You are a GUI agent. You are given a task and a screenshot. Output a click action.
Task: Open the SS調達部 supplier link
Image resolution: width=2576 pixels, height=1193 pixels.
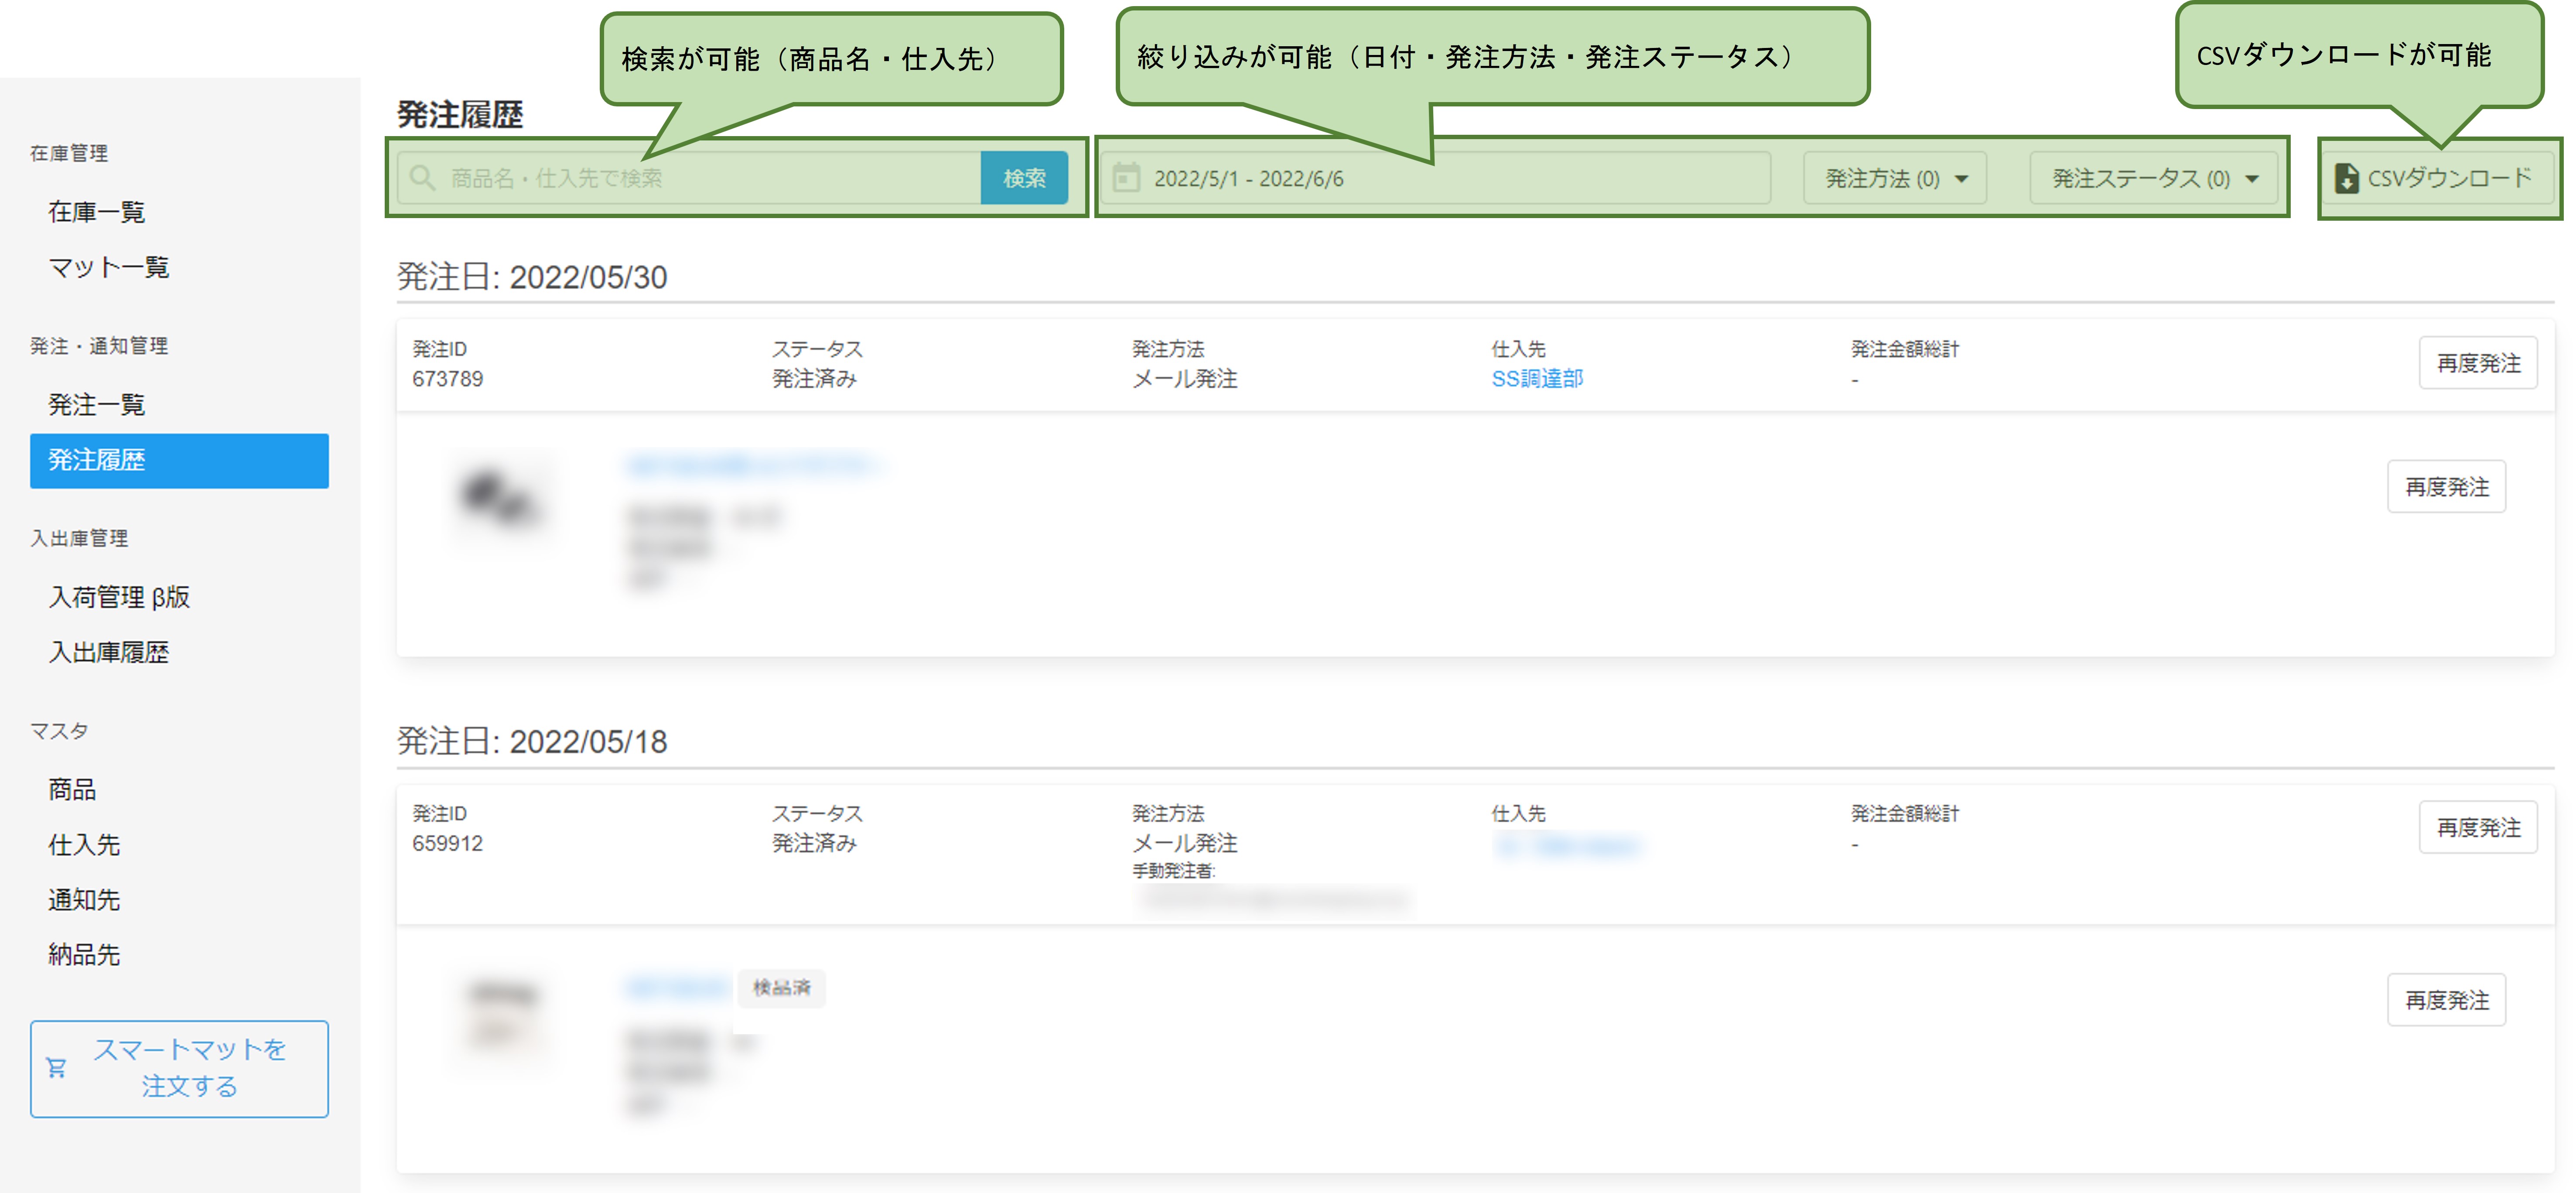pyautogui.click(x=1537, y=379)
